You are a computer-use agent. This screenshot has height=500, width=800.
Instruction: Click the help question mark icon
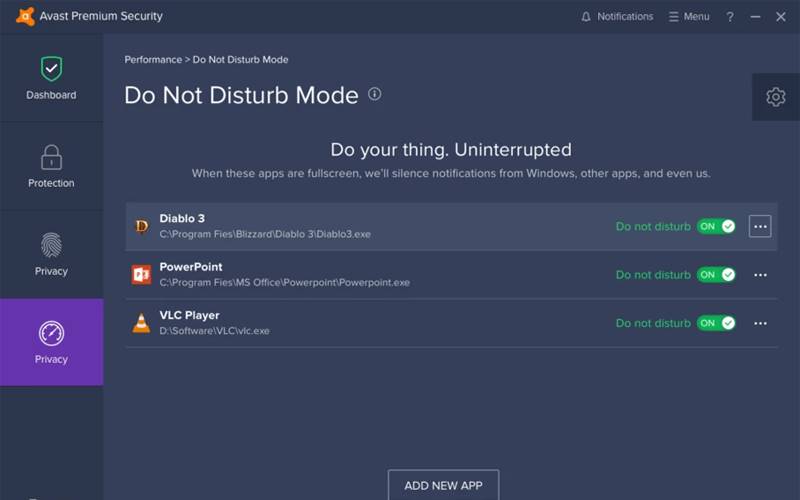[x=730, y=17]
